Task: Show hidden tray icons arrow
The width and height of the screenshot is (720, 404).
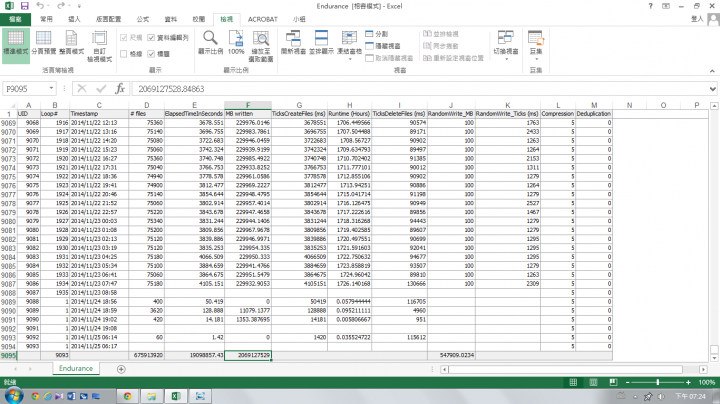Action: pos(636,397)
